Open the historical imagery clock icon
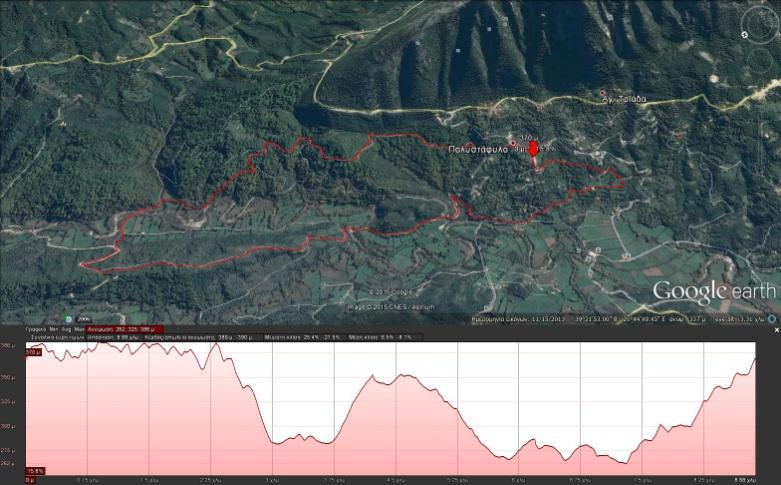The width and height of the screenshot is (781, 485). pos(68,319)
